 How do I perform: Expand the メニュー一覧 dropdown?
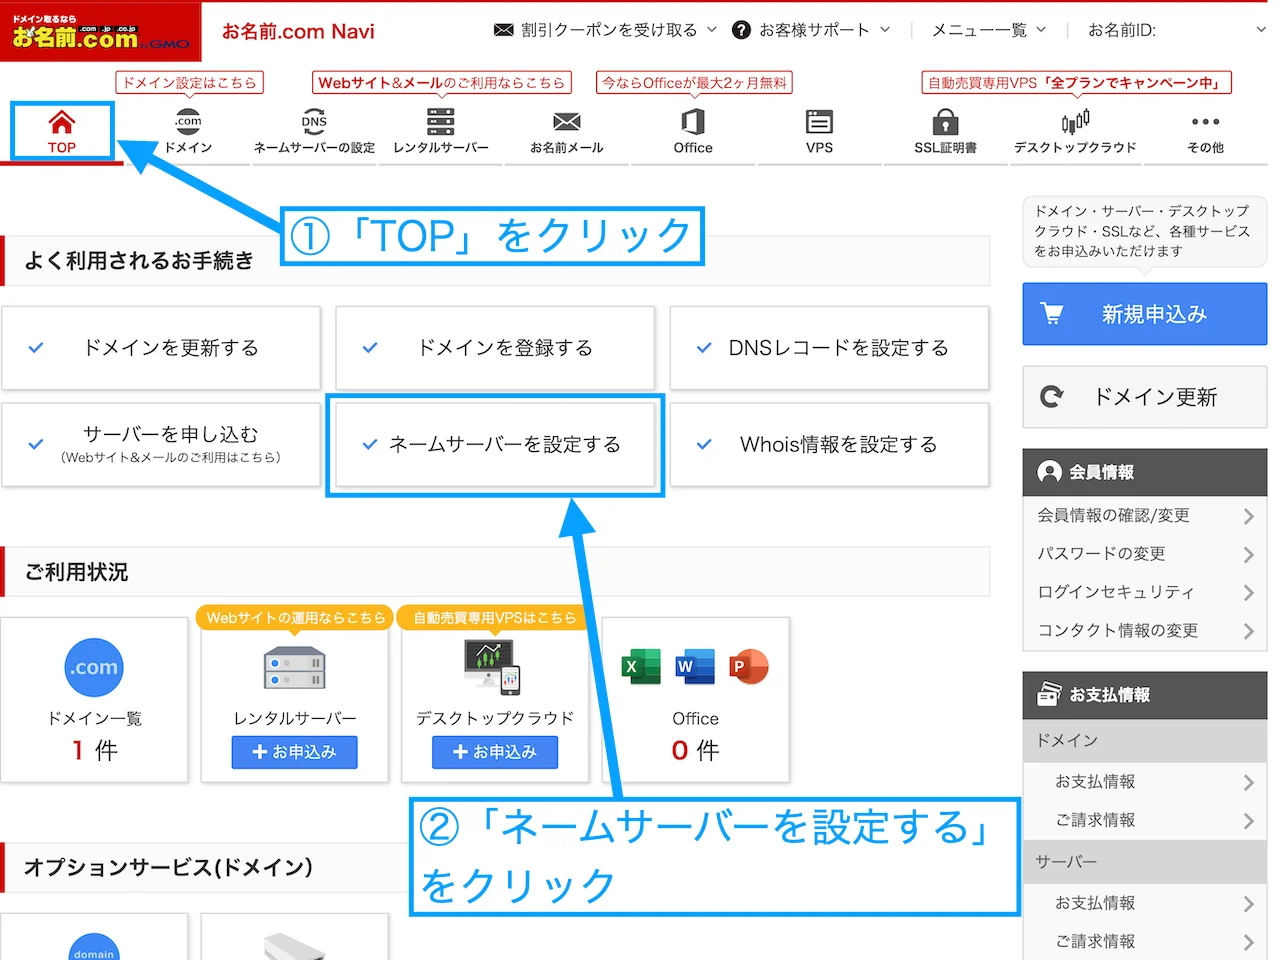tap(980, 30)
